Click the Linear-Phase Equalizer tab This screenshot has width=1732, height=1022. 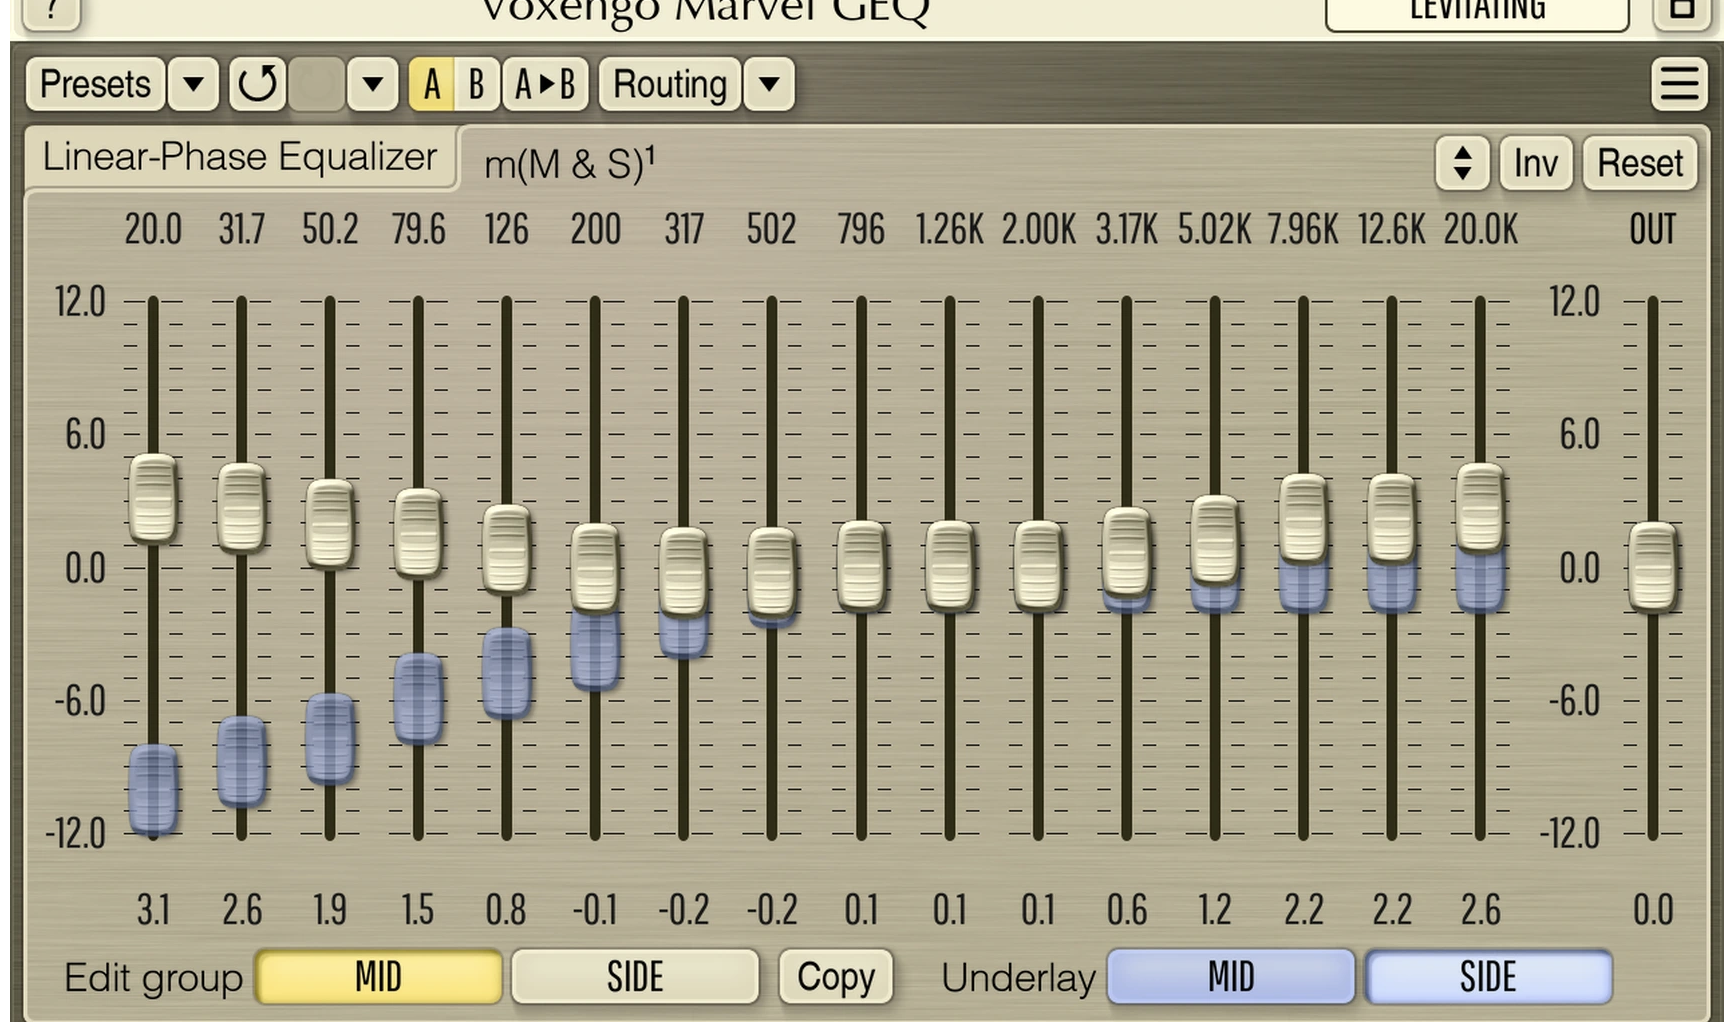pyautogui.click(x=240, y=157)
